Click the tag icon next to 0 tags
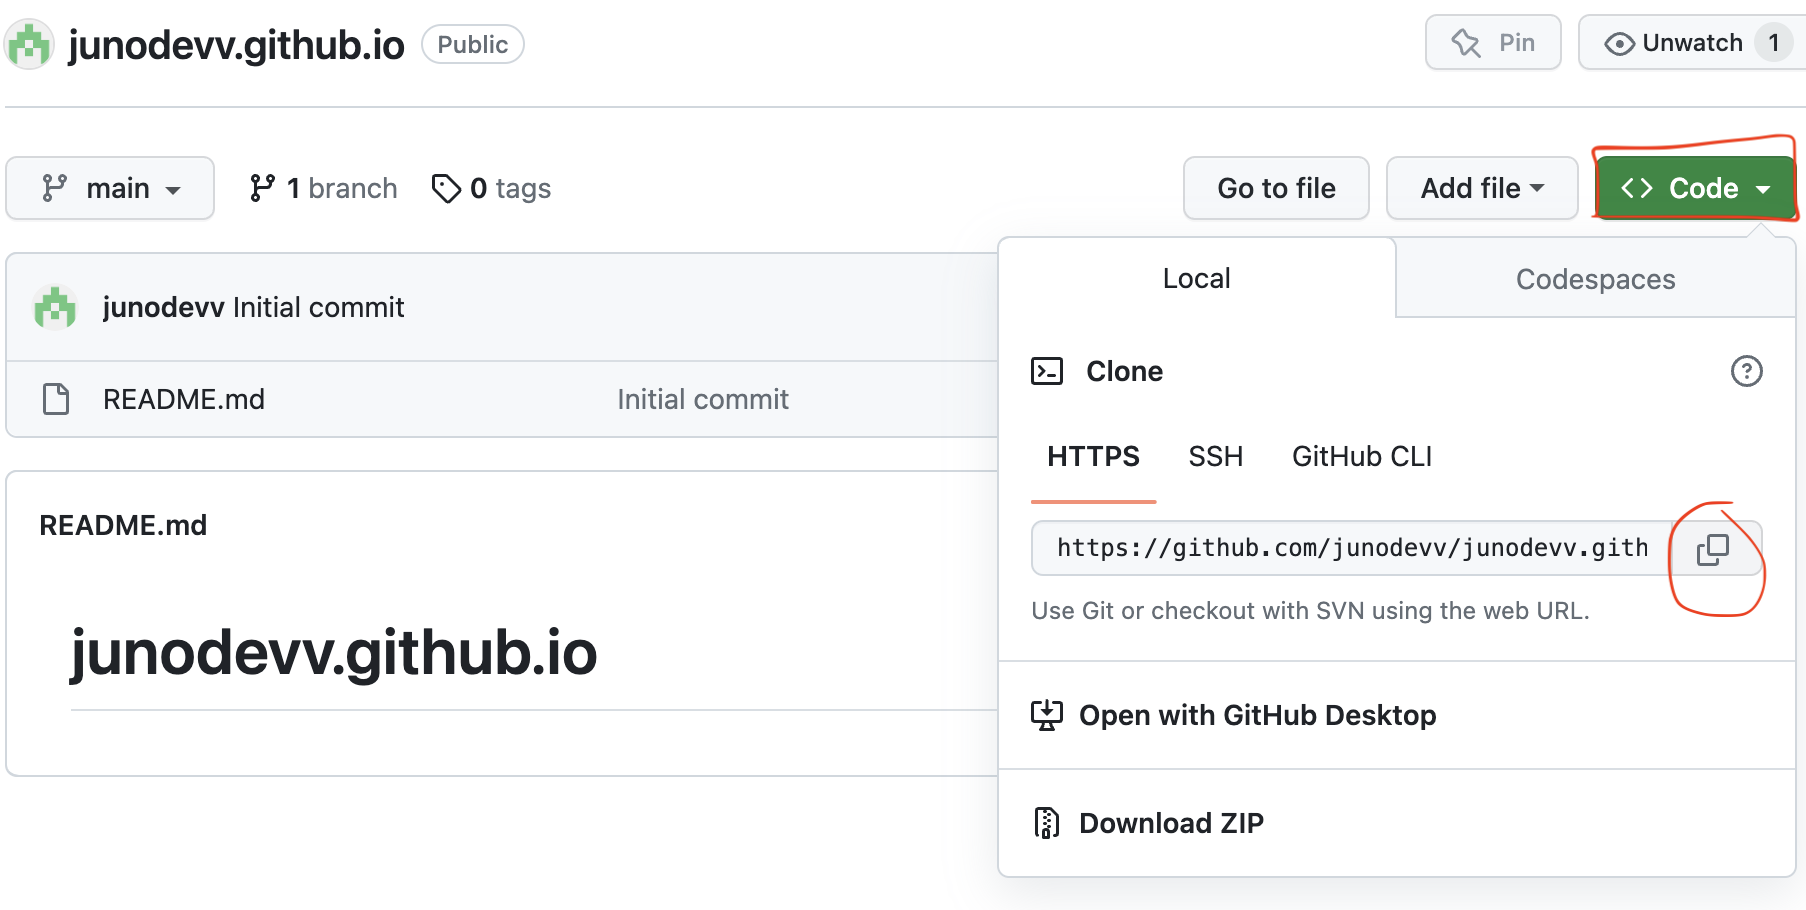 coord(446,188)
